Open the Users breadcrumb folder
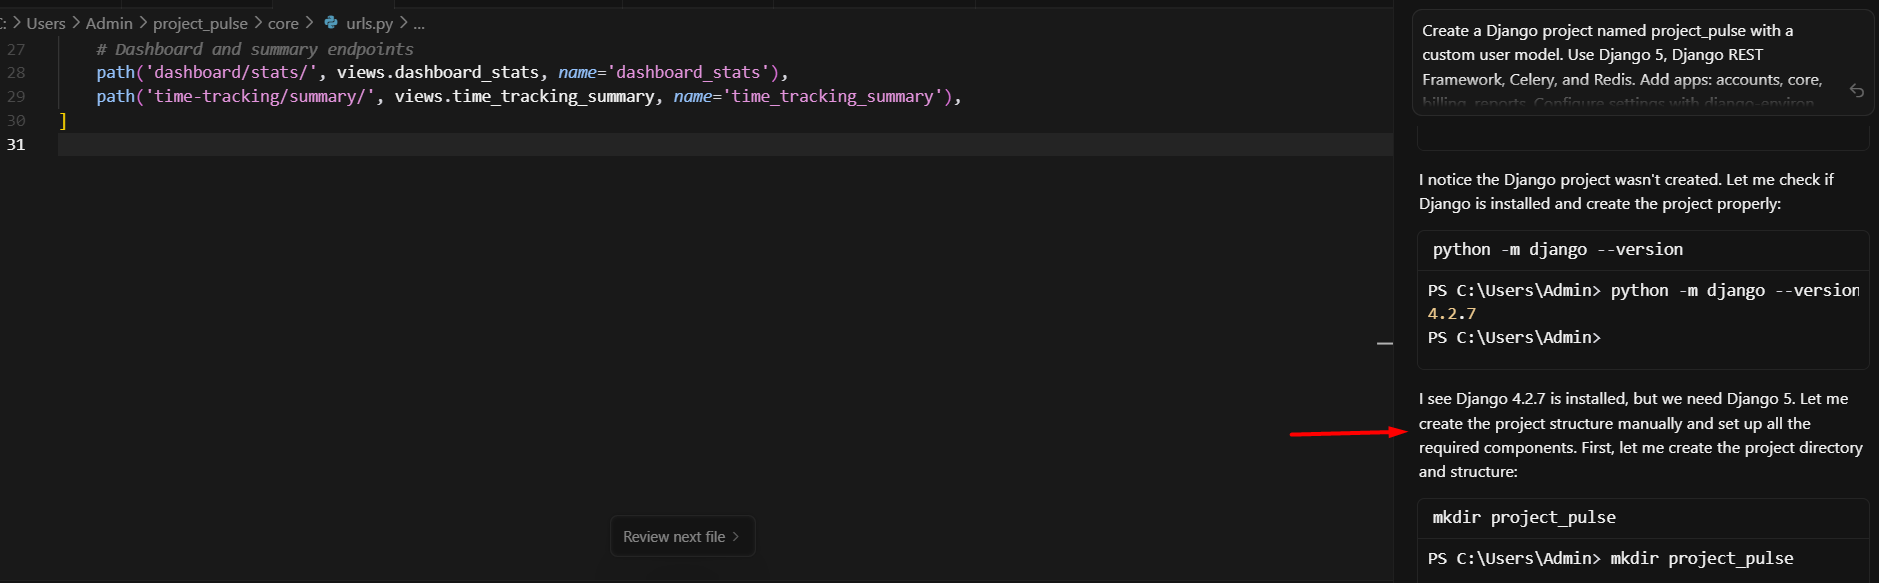This screenshot has height=583, width=1879. tap(46, 23)
